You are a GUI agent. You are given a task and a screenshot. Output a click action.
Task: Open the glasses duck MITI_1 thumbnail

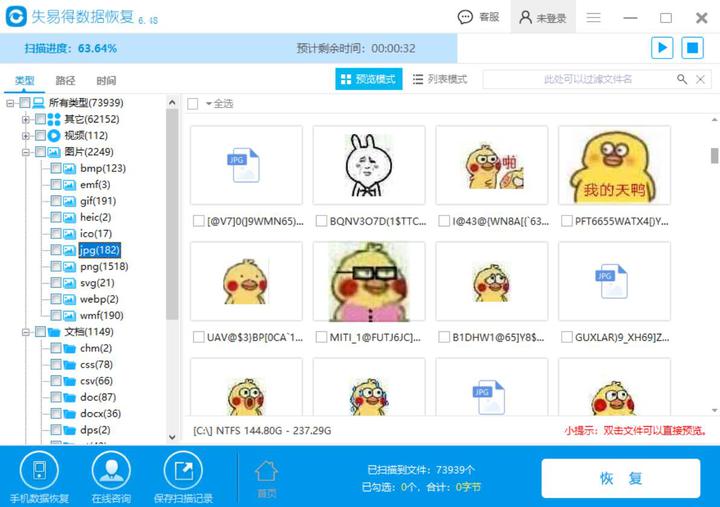(x=369, y=281)
